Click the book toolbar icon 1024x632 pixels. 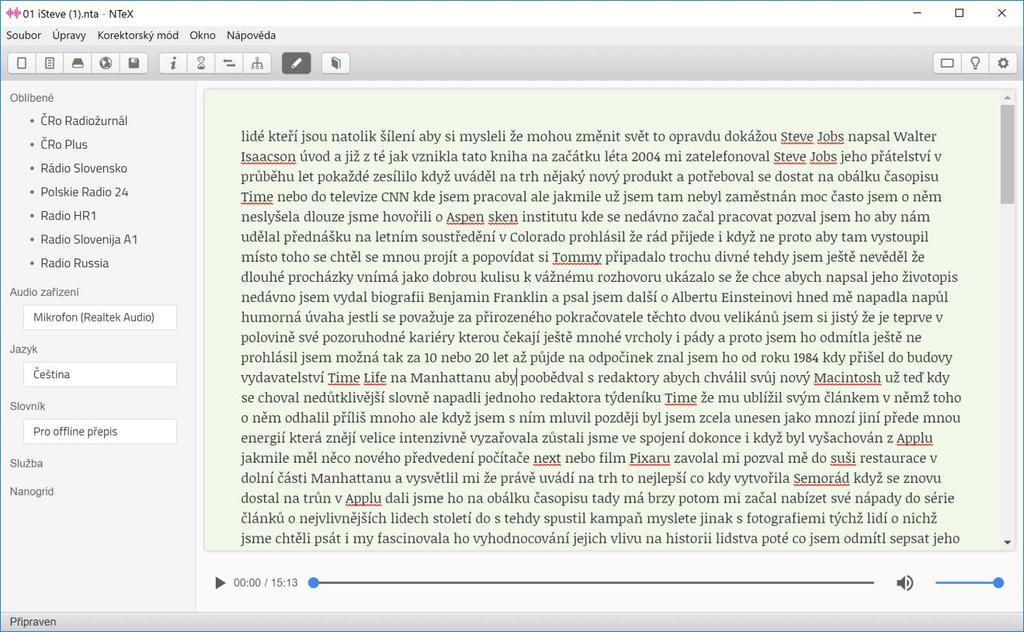336,63
